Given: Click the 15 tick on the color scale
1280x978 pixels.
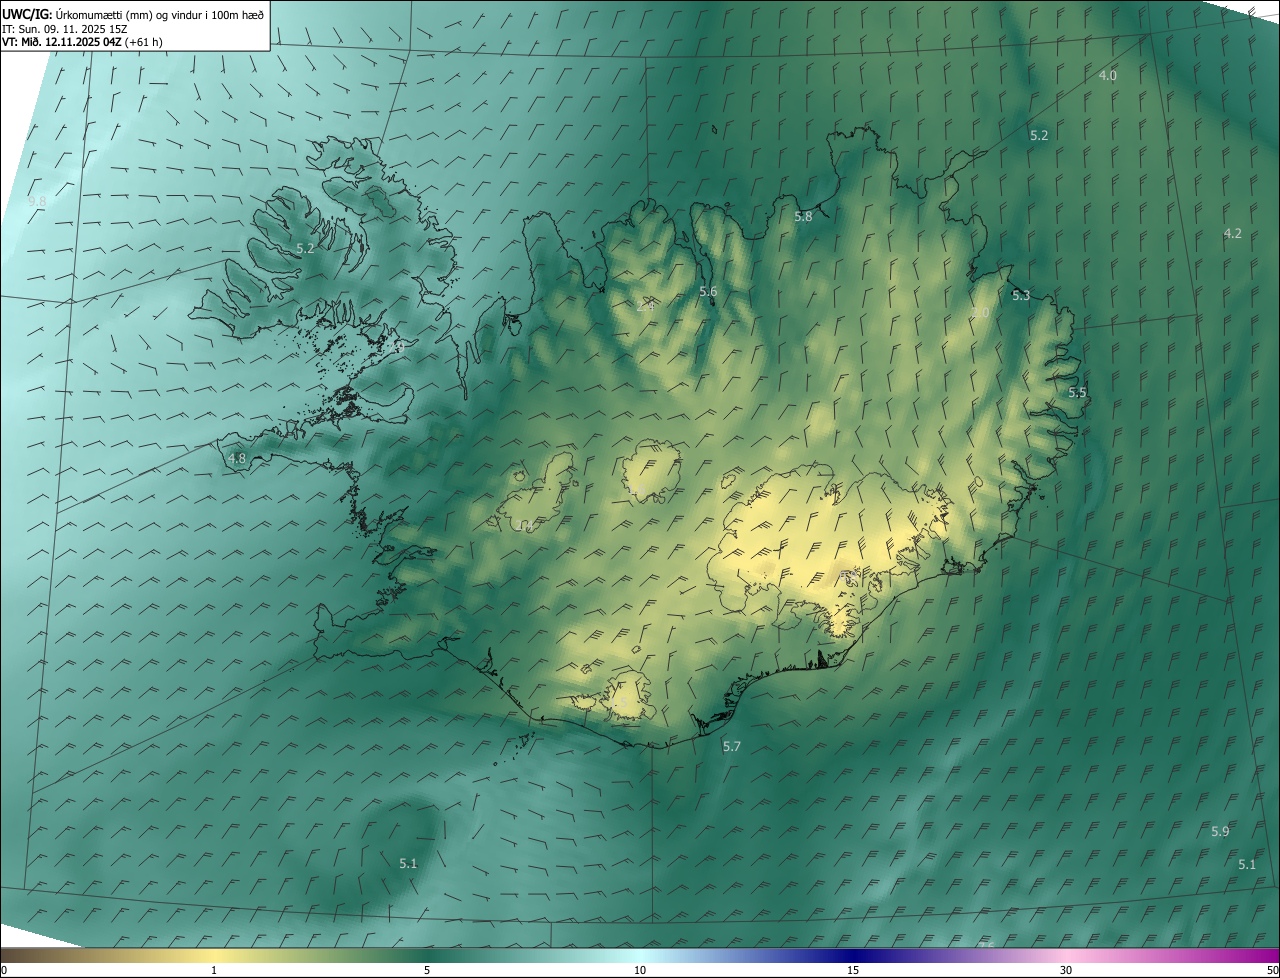Looking at the screenshot, I should click(x=853, y=970).
